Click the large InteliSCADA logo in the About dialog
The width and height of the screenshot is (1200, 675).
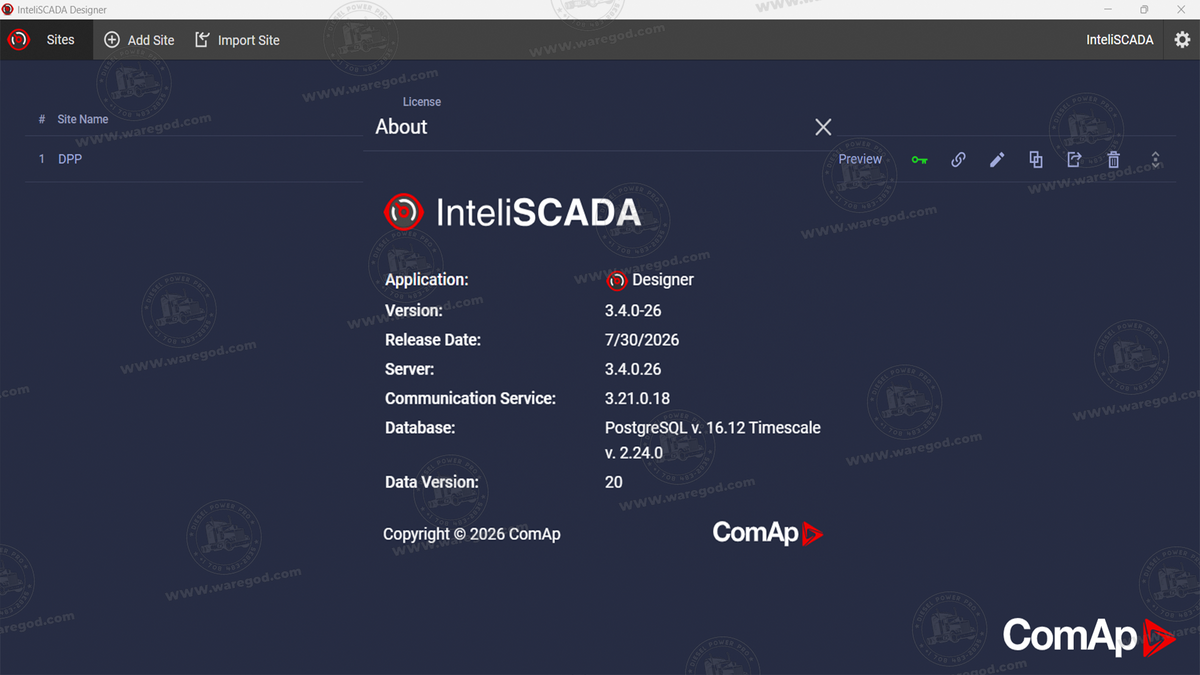[512, 212]
